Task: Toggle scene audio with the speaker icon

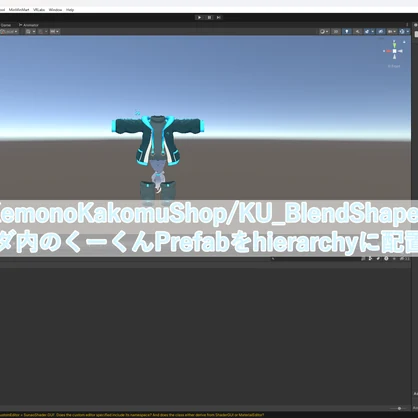Action: (357, 32)
